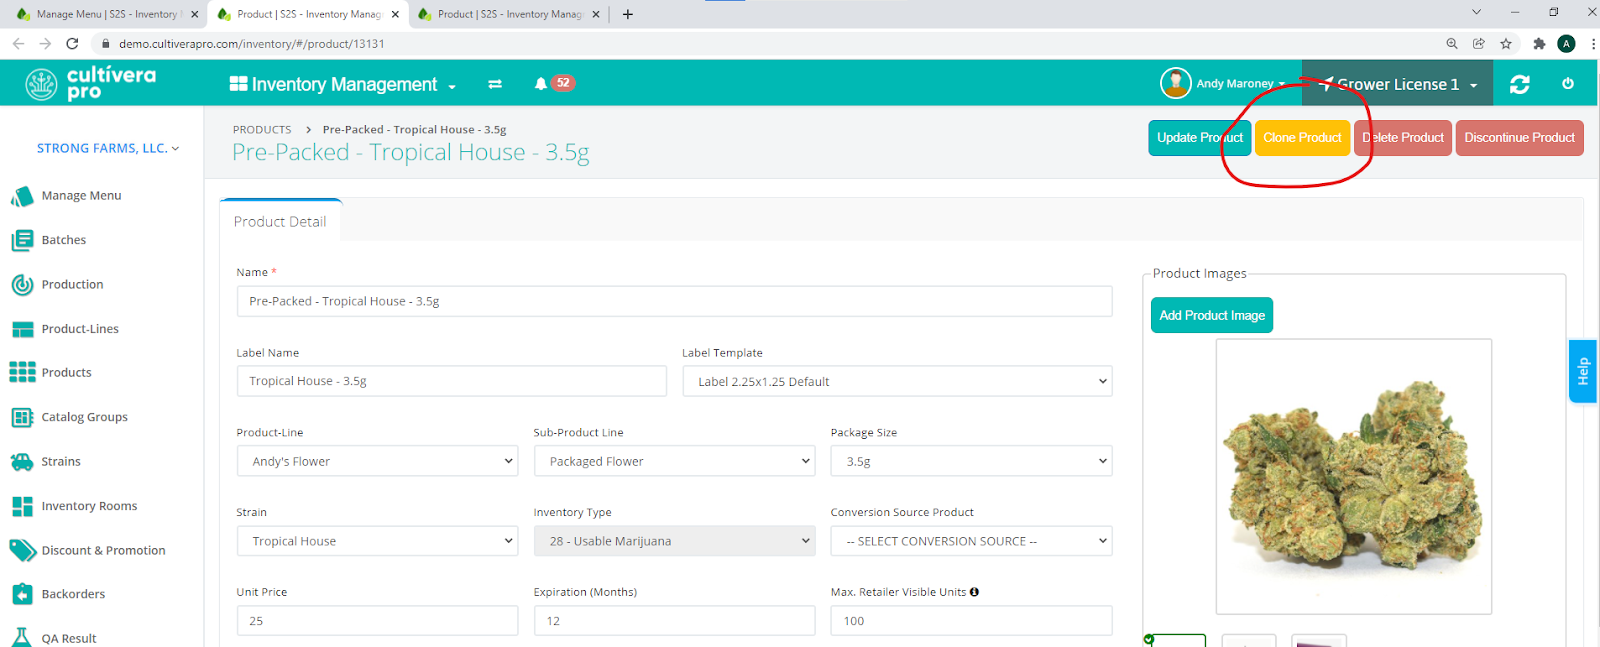Open Inventory Rooms in sidebar menu

89,506
